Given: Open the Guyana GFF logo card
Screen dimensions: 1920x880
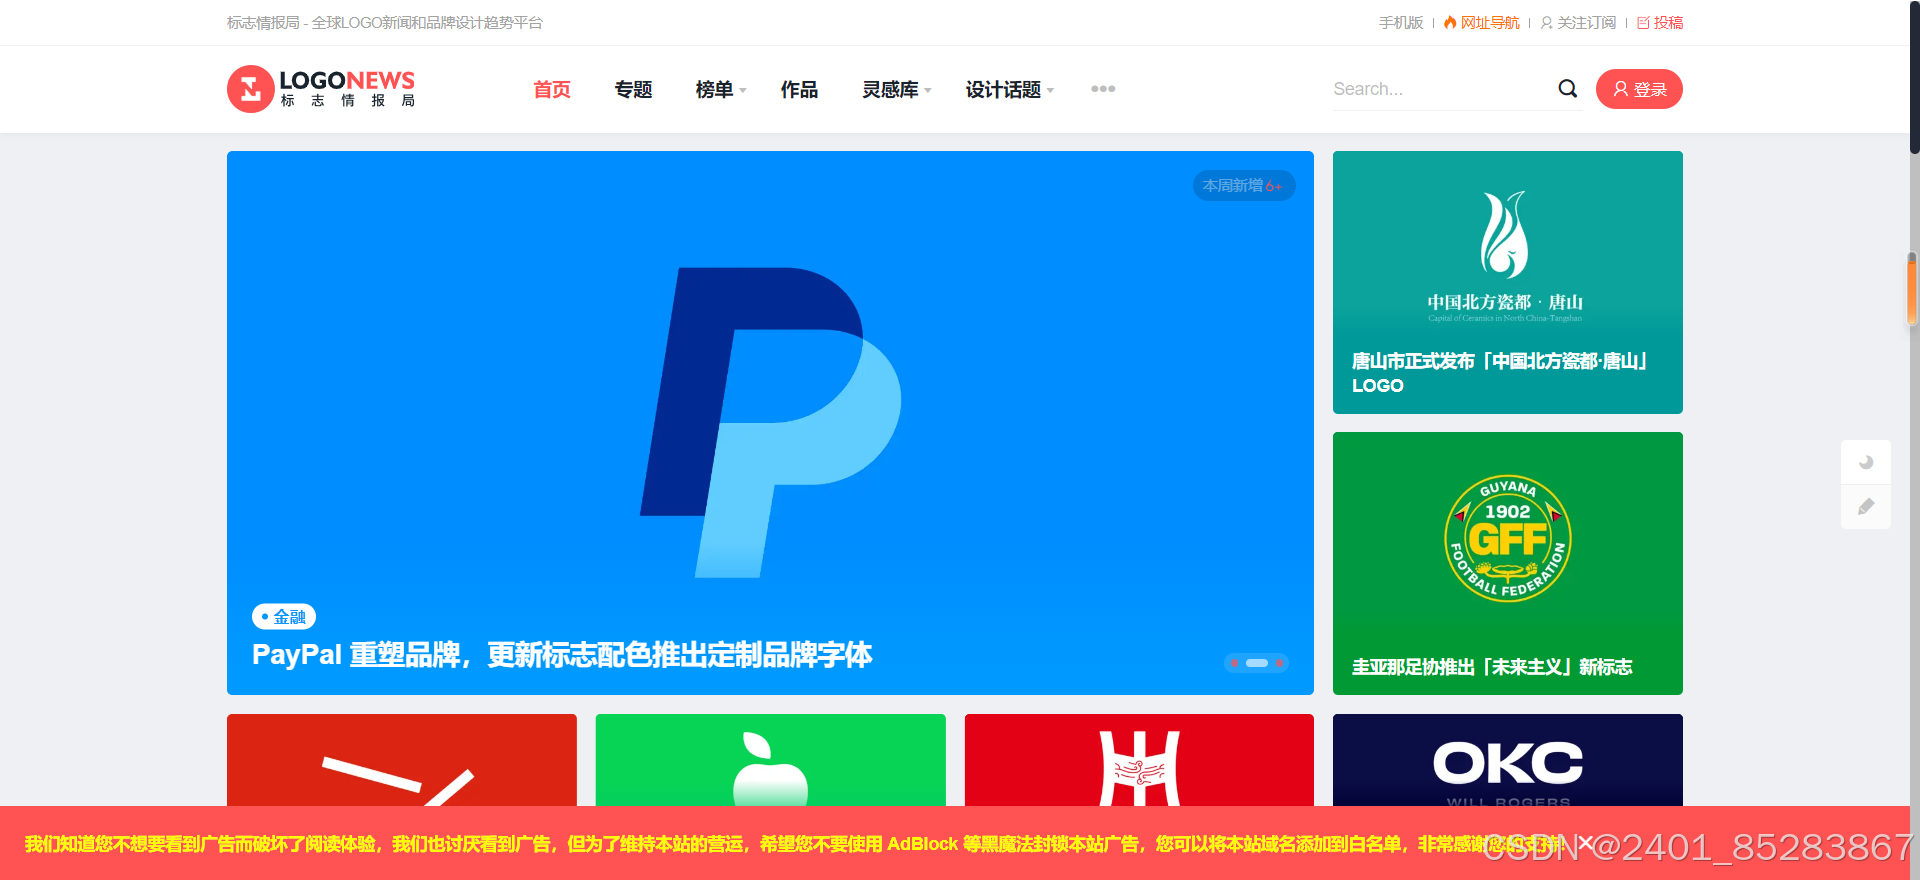Looking at the screenshot, I should click(x=1508, y=563).
